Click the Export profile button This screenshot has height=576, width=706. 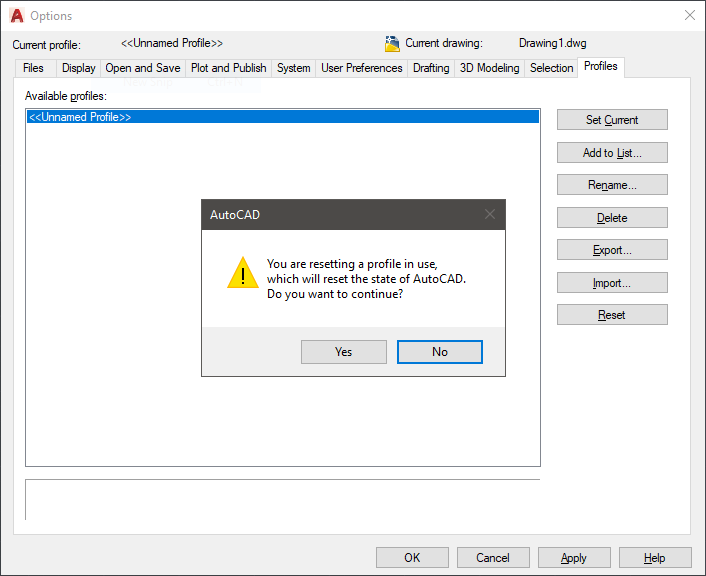coord(612,250)
